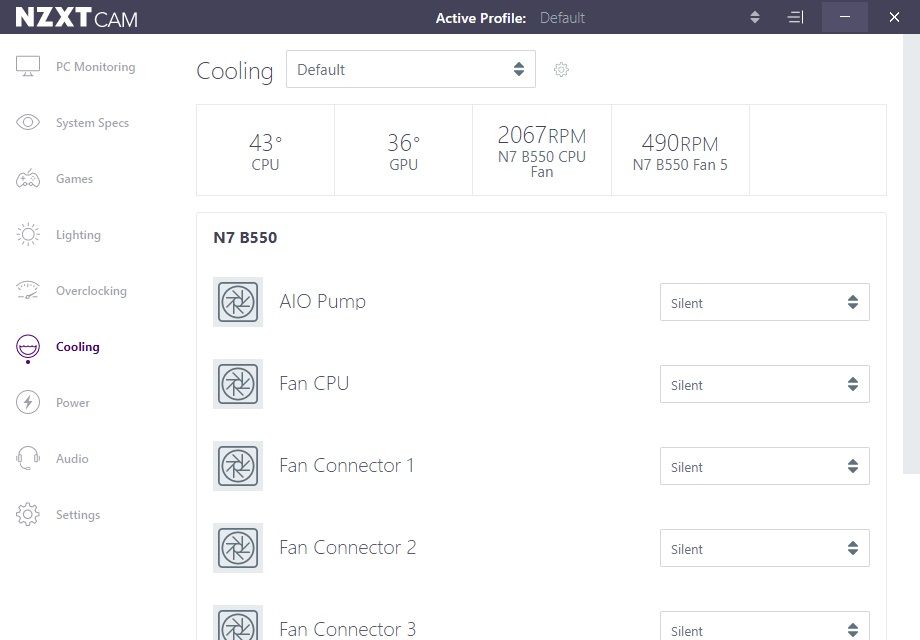The width and height of the screenshot is (920, 640).
Task: Click the Fan Connector 2 label
Action: [347, 547]
